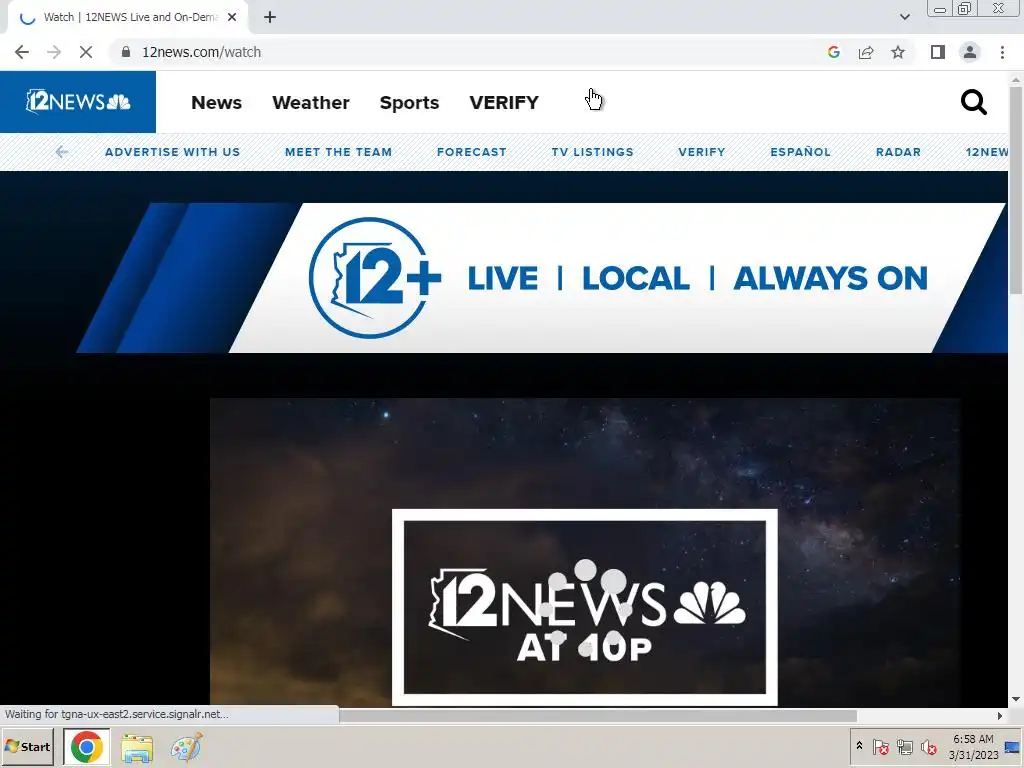Click the browser forward arrow
1024x768 pixels.
(54, 52)
